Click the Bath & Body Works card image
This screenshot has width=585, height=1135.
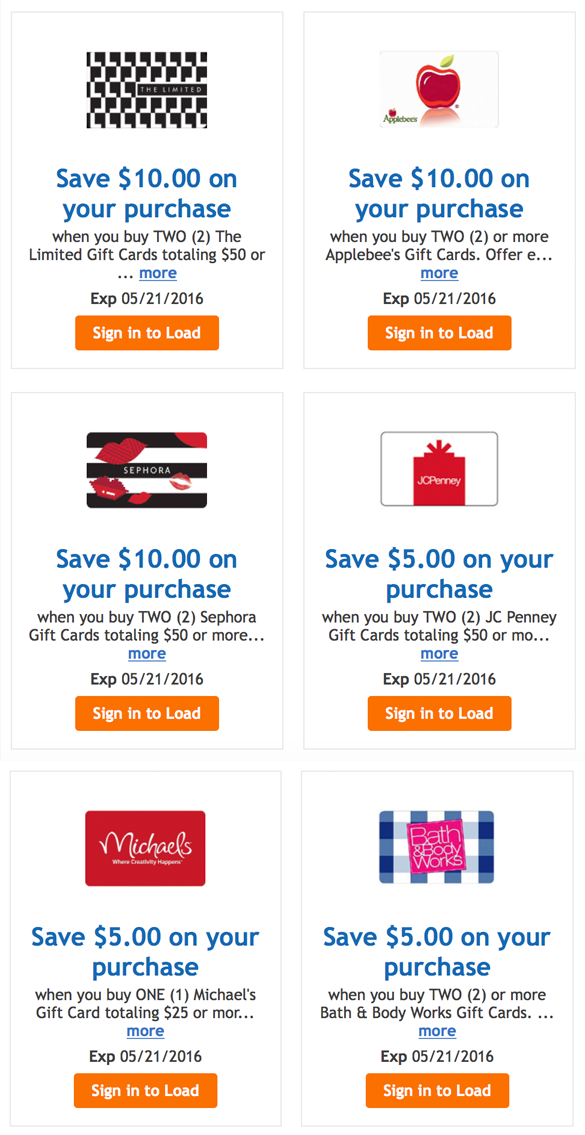438,847
